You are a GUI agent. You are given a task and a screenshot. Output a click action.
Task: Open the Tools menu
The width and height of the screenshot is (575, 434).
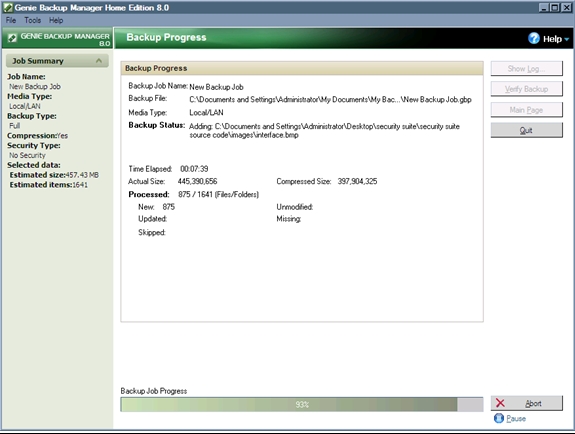click(33, 20)
